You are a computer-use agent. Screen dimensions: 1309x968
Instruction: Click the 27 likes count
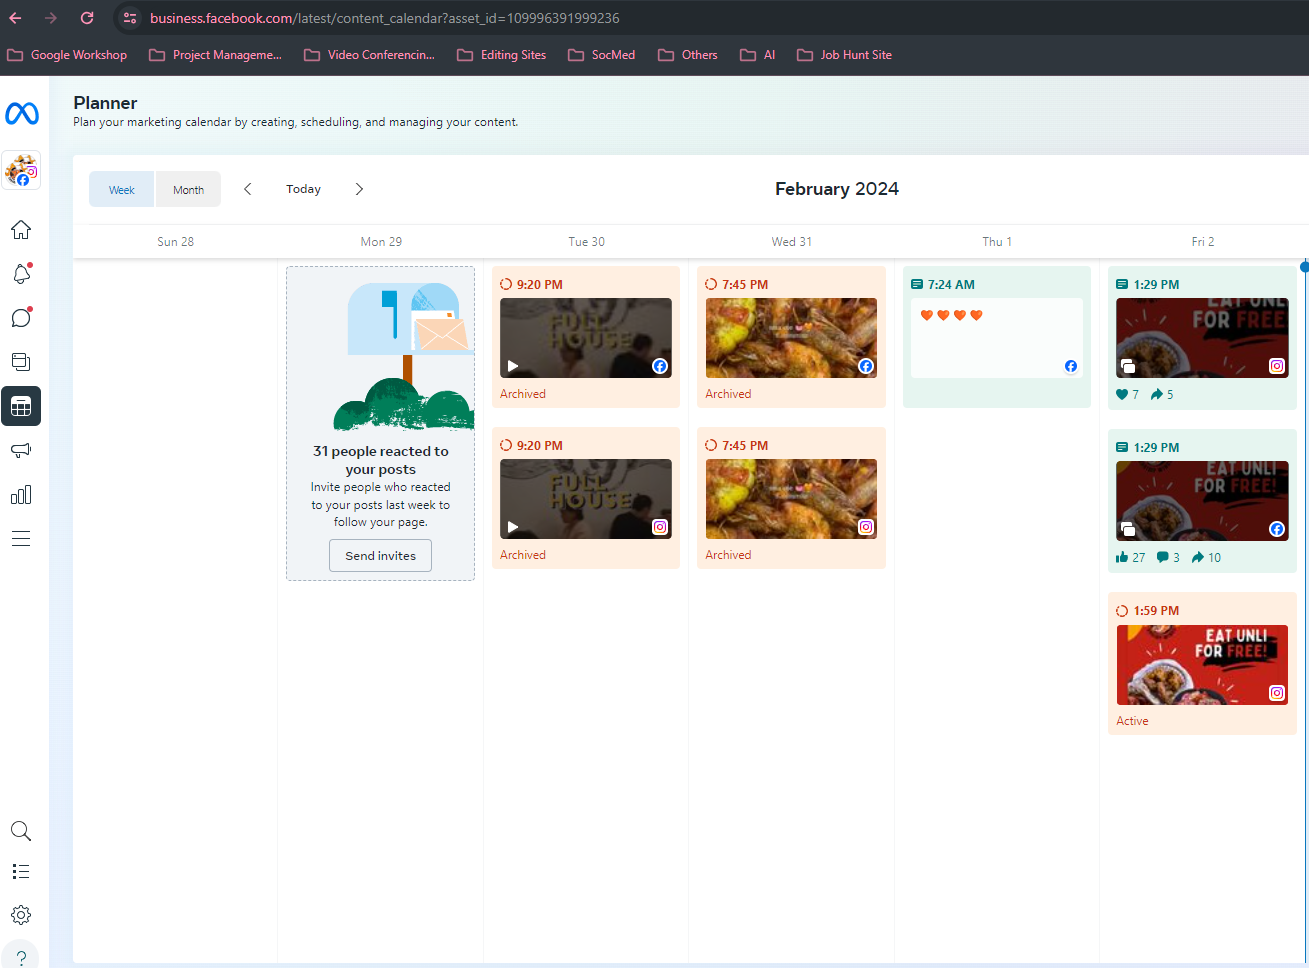coord(1131,558)
